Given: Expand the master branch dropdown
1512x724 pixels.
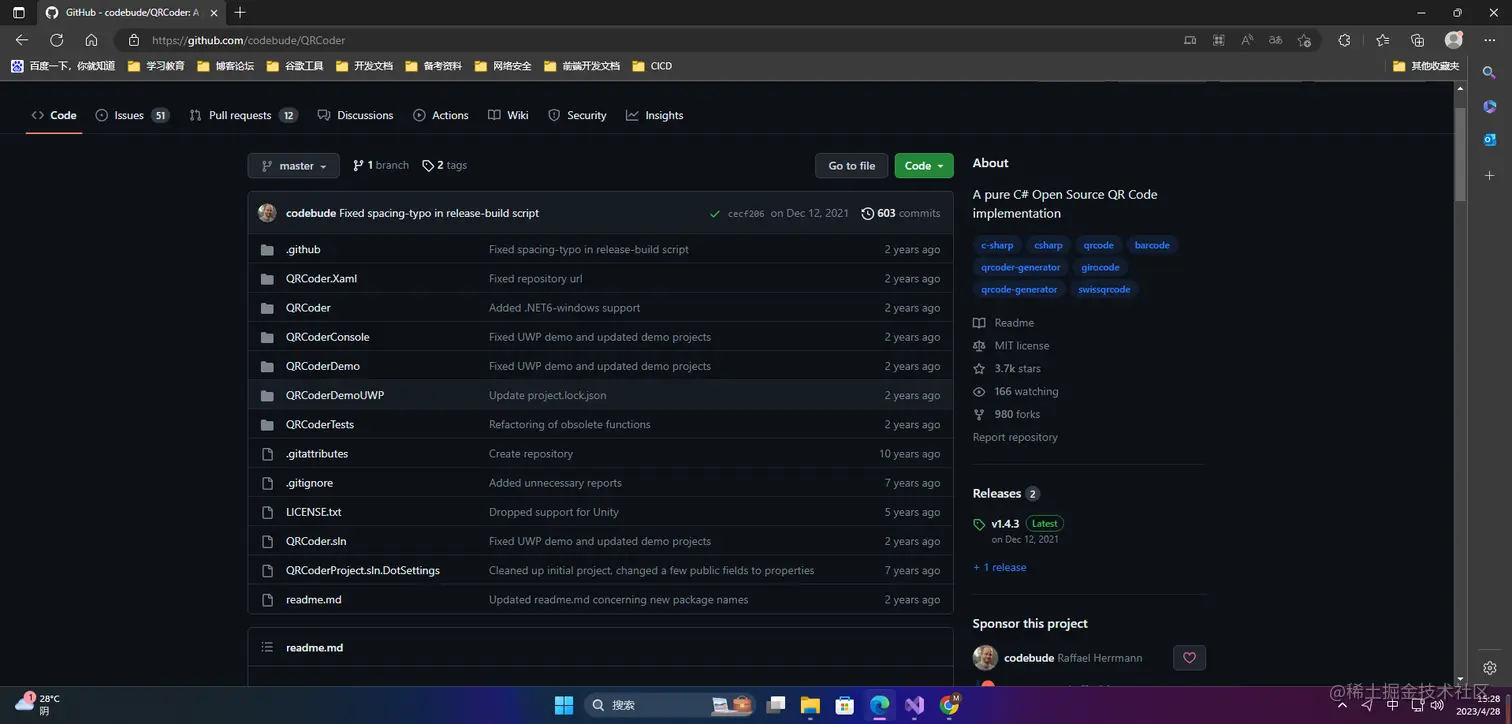Looking at the screenshot, I should [293, 166].
